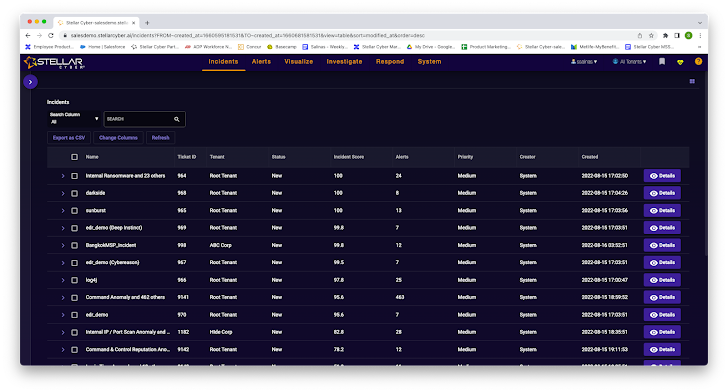This screenshot has width=728, height=392.
Task: Close the Stellar Cyber browser tab
Action: 134,23
